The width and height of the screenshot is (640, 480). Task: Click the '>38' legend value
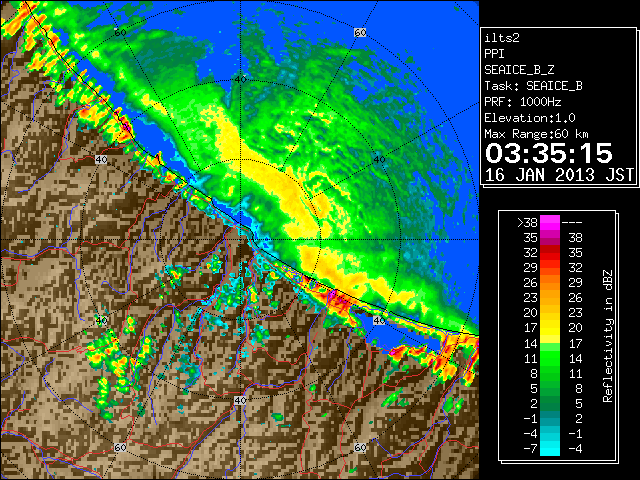(x=527, y=222)
